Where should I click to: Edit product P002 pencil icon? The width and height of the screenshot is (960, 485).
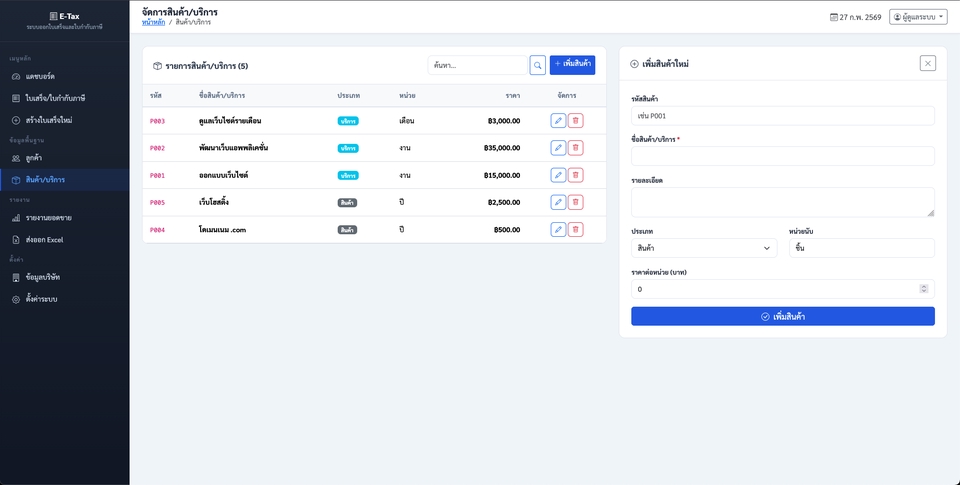click(x=558, y=148)
